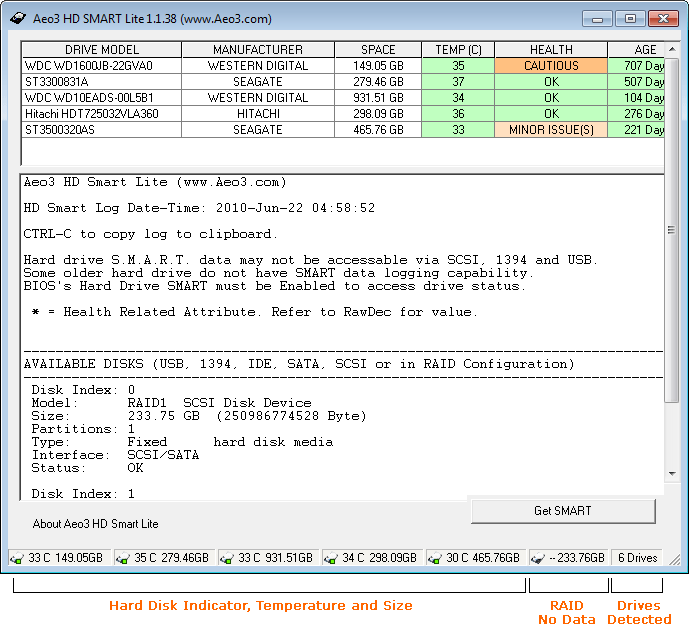The height and width of the screenshot is (638, 689).
Task: Click drive icon next to 34 C 298.09GB
Action: tap(331, 558)
